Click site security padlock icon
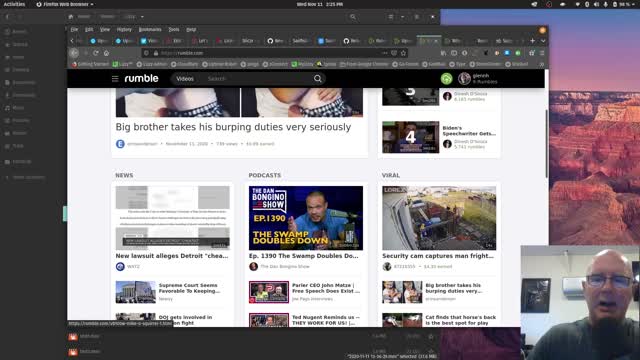 (x=156, y=53)
